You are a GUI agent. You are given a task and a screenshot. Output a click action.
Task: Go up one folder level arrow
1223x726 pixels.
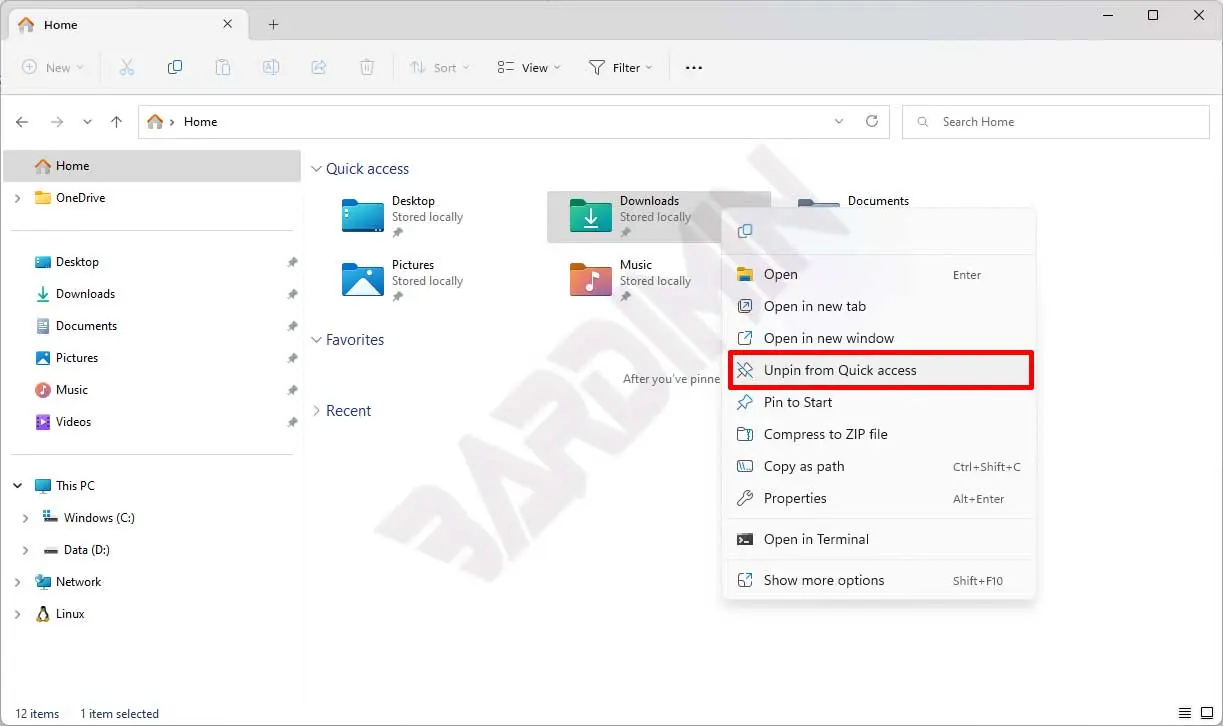point(116,122)
